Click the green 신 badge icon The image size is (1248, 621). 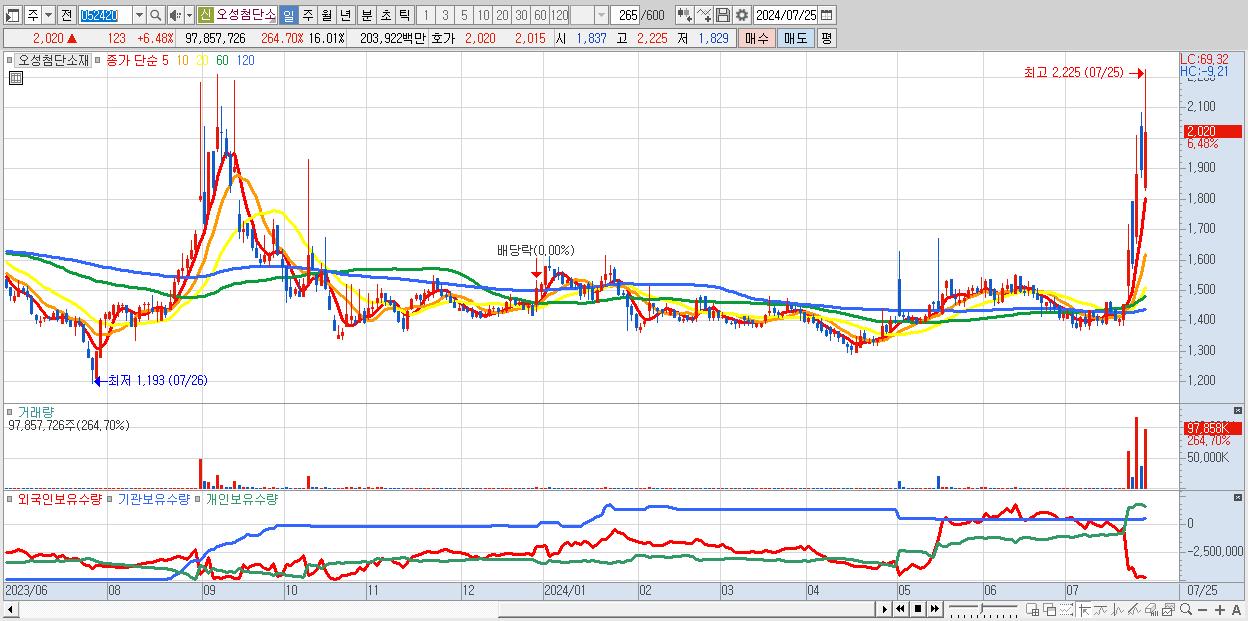coord(204,15)
